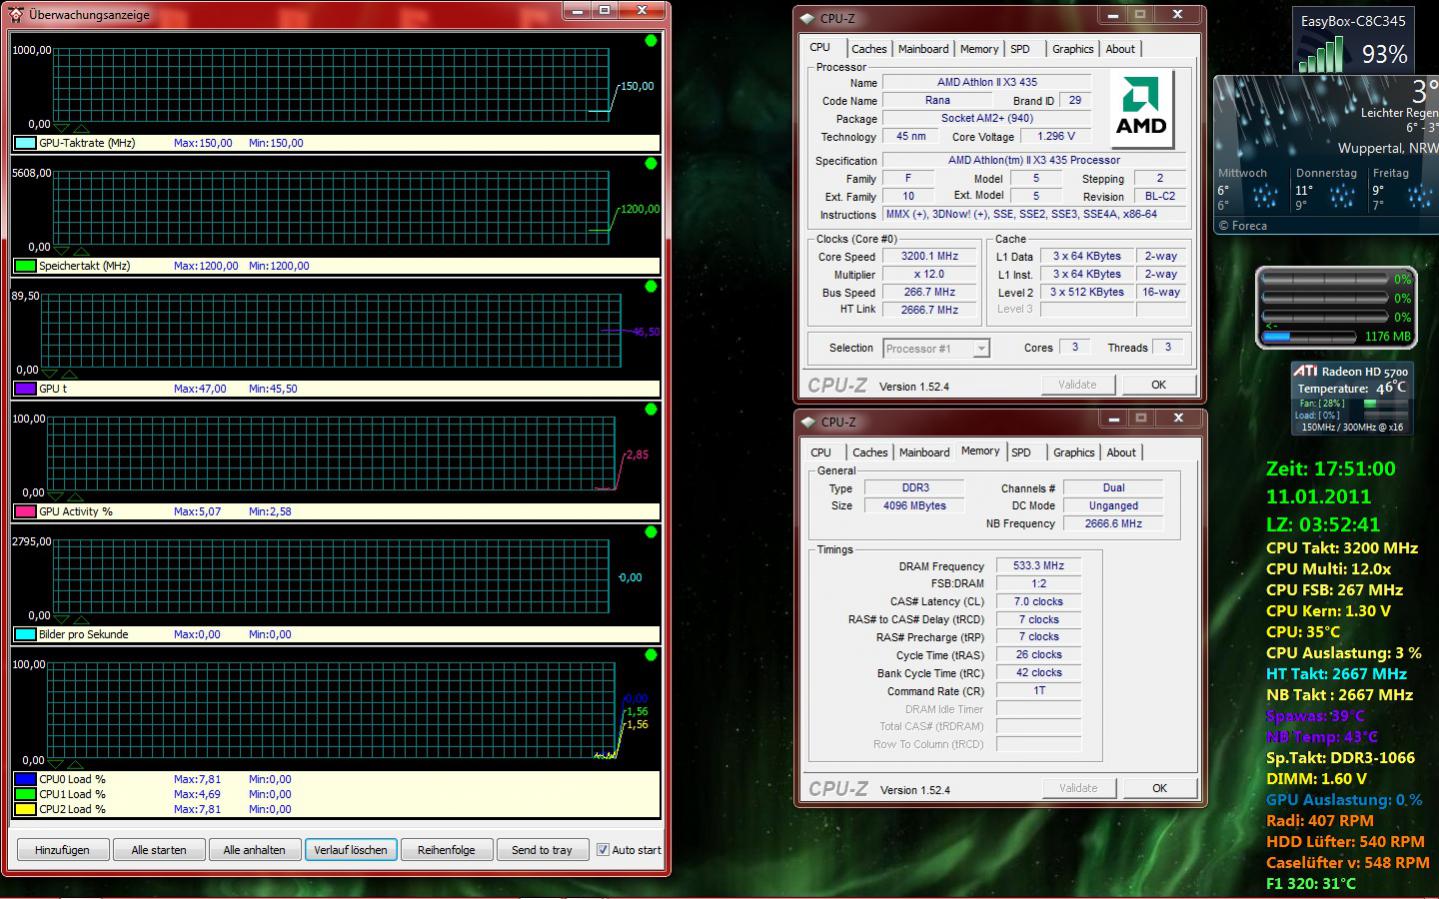The width and height of the screenshot is (1439, 899).
Task: Click the green status dot of GPU t graph
Action: tap(651, 287)
